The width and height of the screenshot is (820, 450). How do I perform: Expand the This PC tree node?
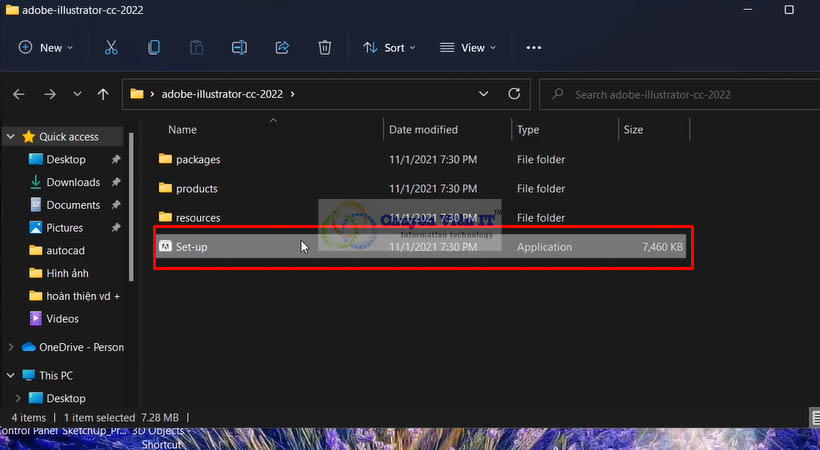click(11, 375)
